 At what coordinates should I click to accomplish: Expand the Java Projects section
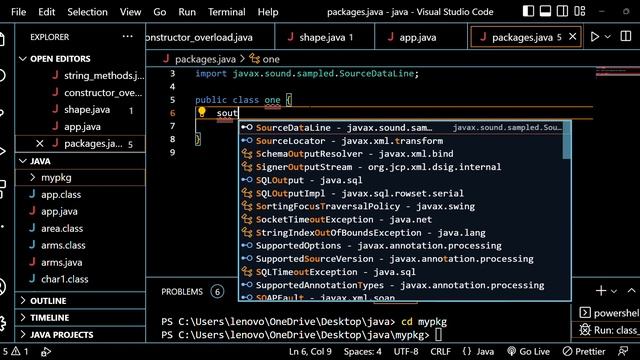pos(80,335)
